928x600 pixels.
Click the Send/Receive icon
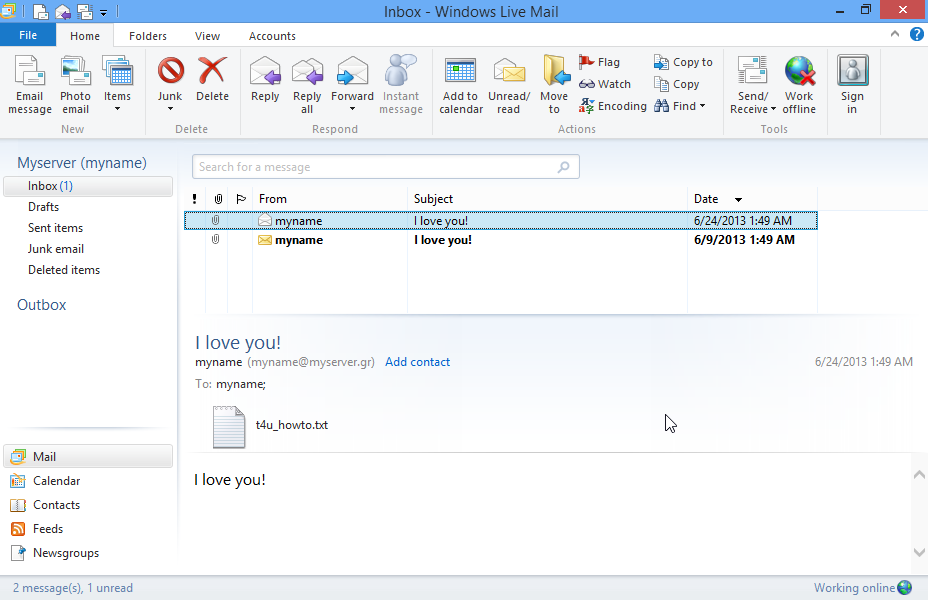click(x=752, y=71)
